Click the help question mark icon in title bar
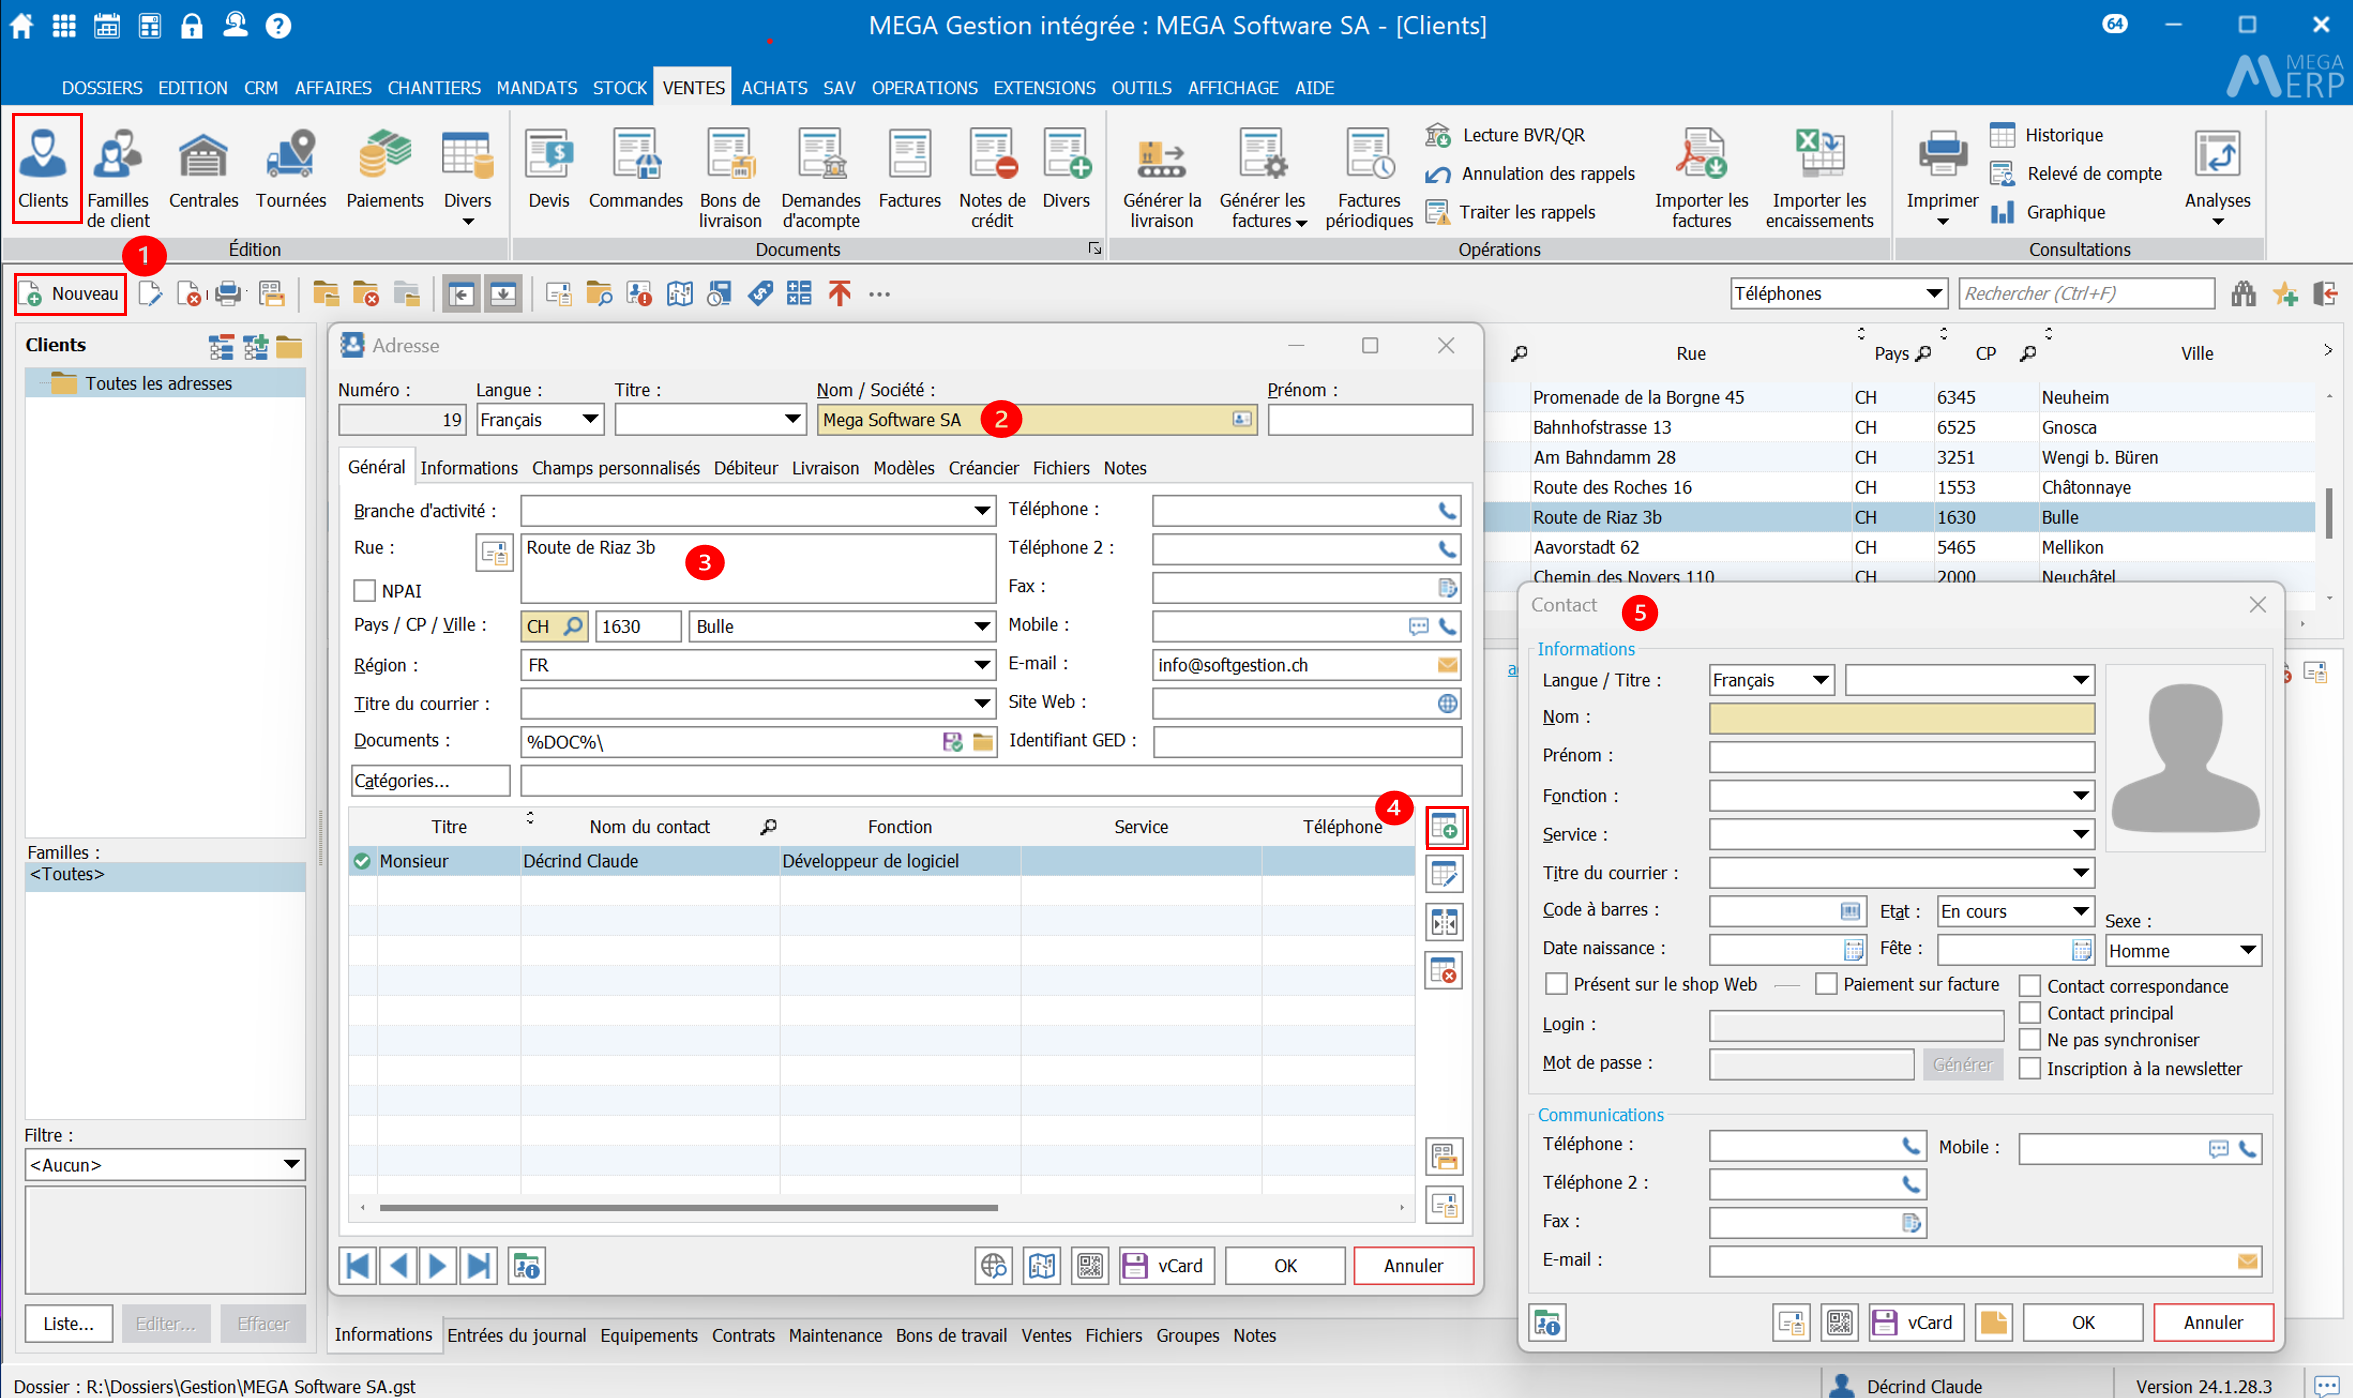 click(278, 25)
